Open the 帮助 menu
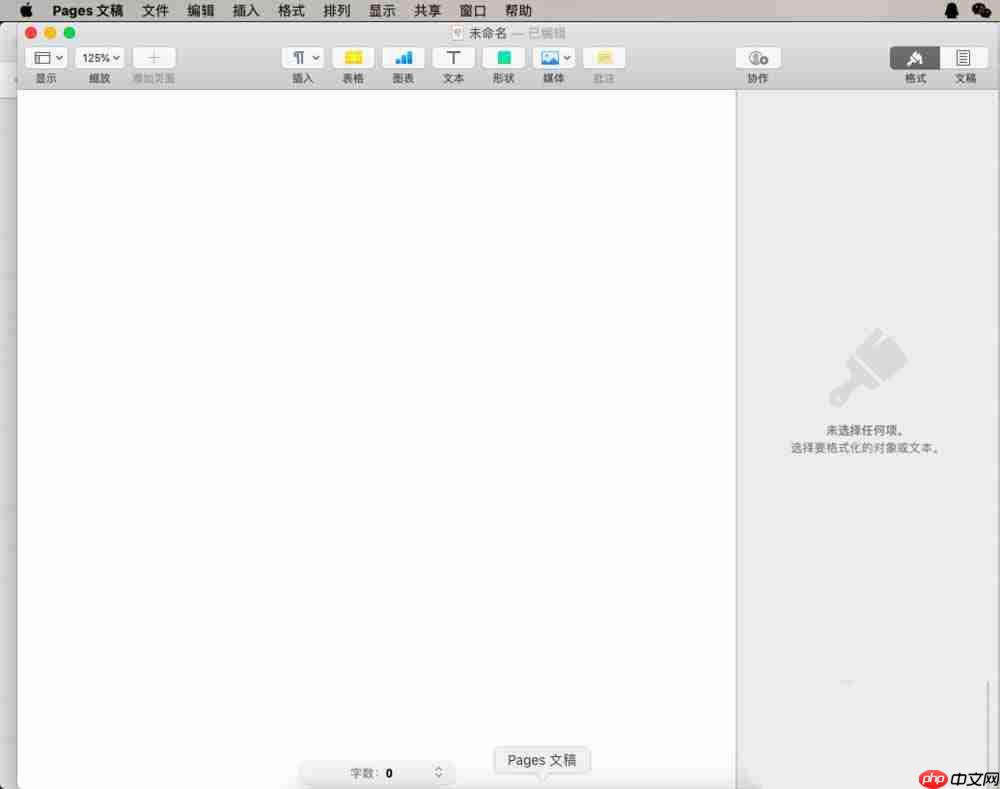 point(518,10)
